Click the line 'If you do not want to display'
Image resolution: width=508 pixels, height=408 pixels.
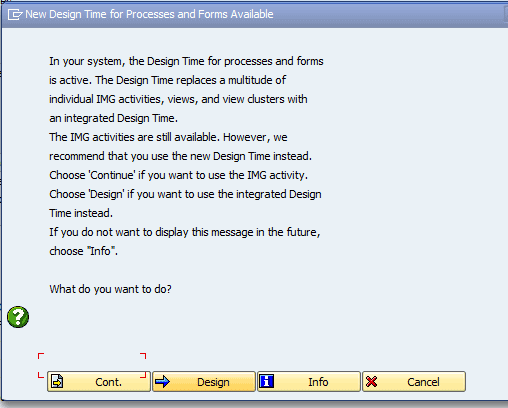(185, 232)
